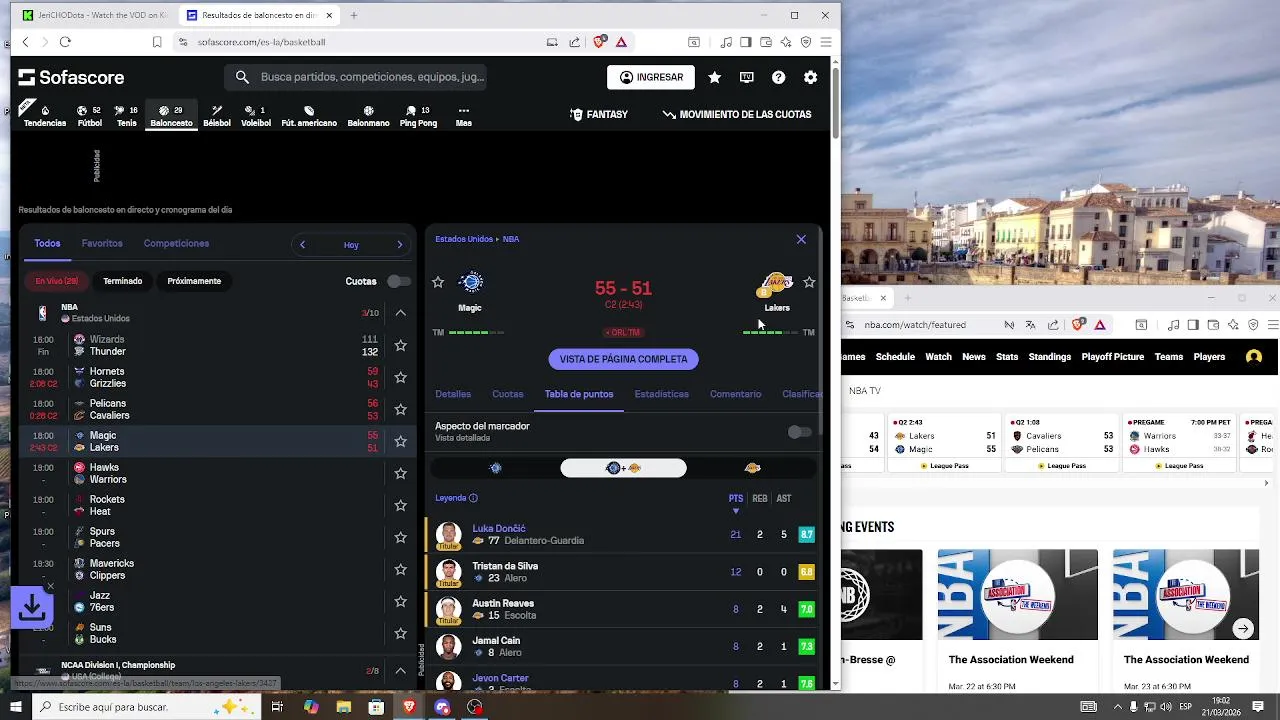Bookmark the Sofascore page

[x=157, y=42]
